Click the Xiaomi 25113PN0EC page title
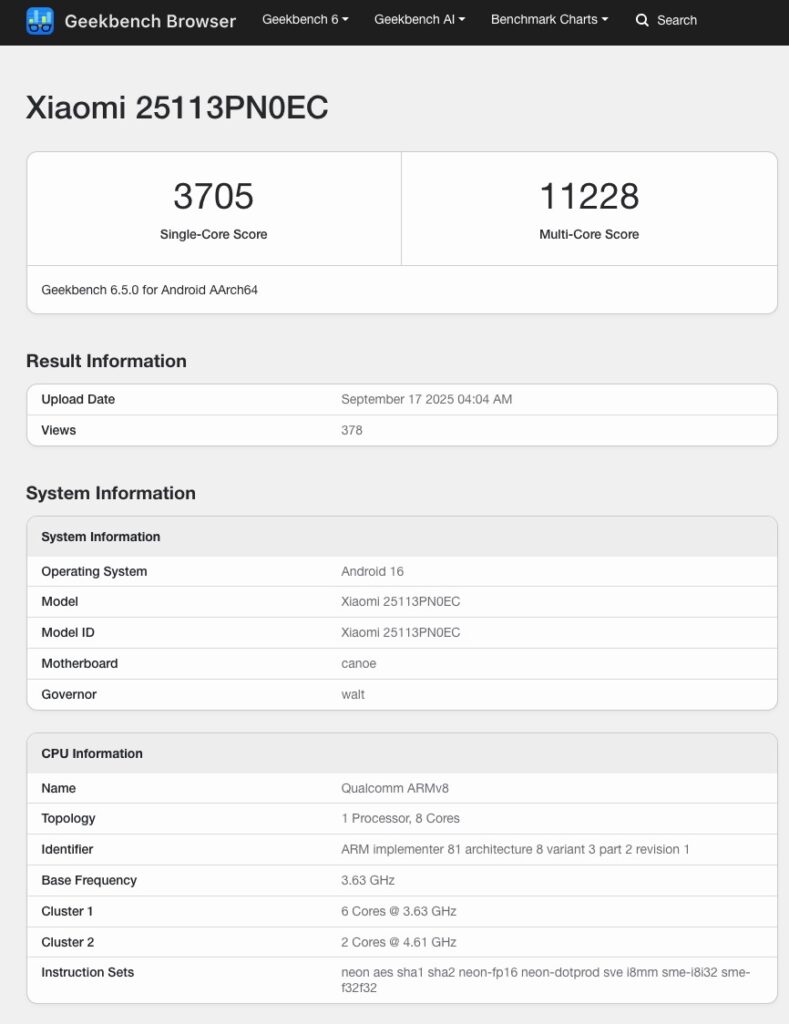Screen dimensions: 789x1024 point(177,108)
